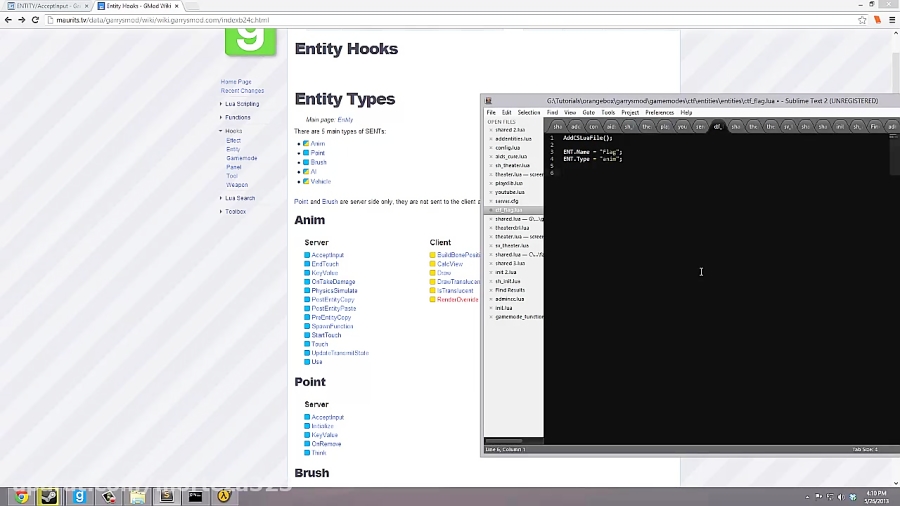This screenshot has width=900, height=506.
Task: Click the green Garry's Mod wiki logo
Action: click(250, 40)
